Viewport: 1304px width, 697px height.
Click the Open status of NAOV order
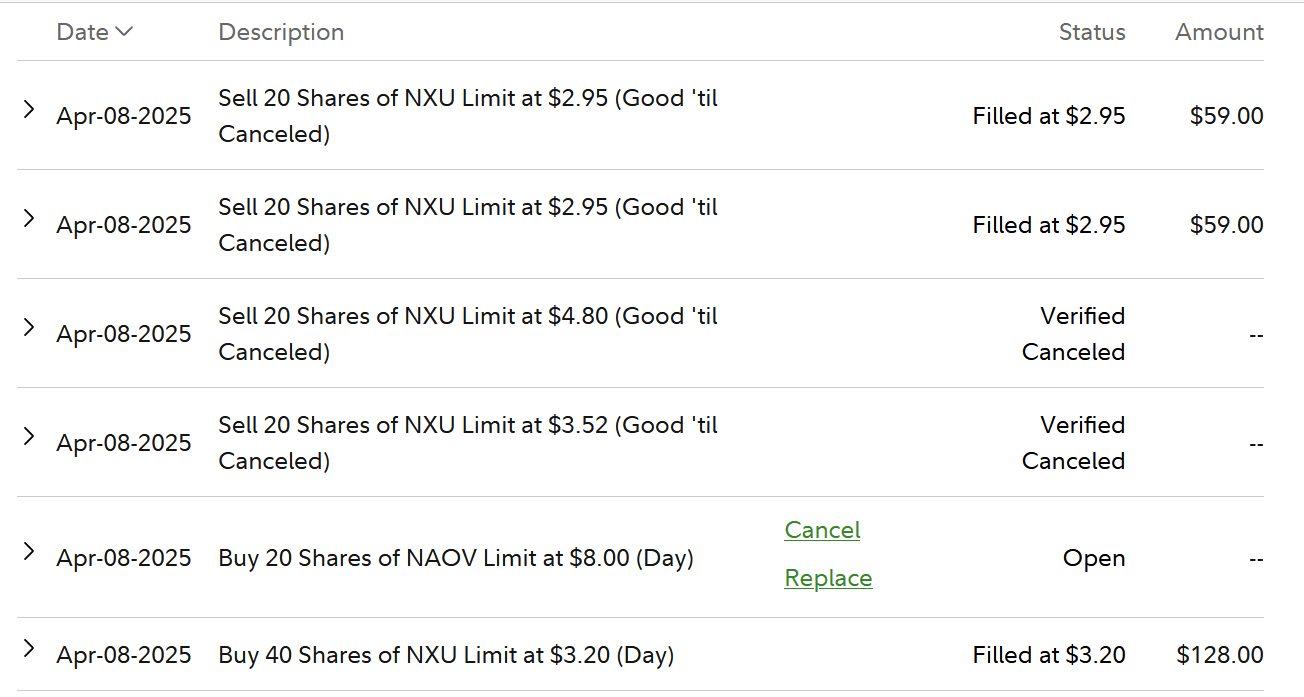tap(1094, 558)
